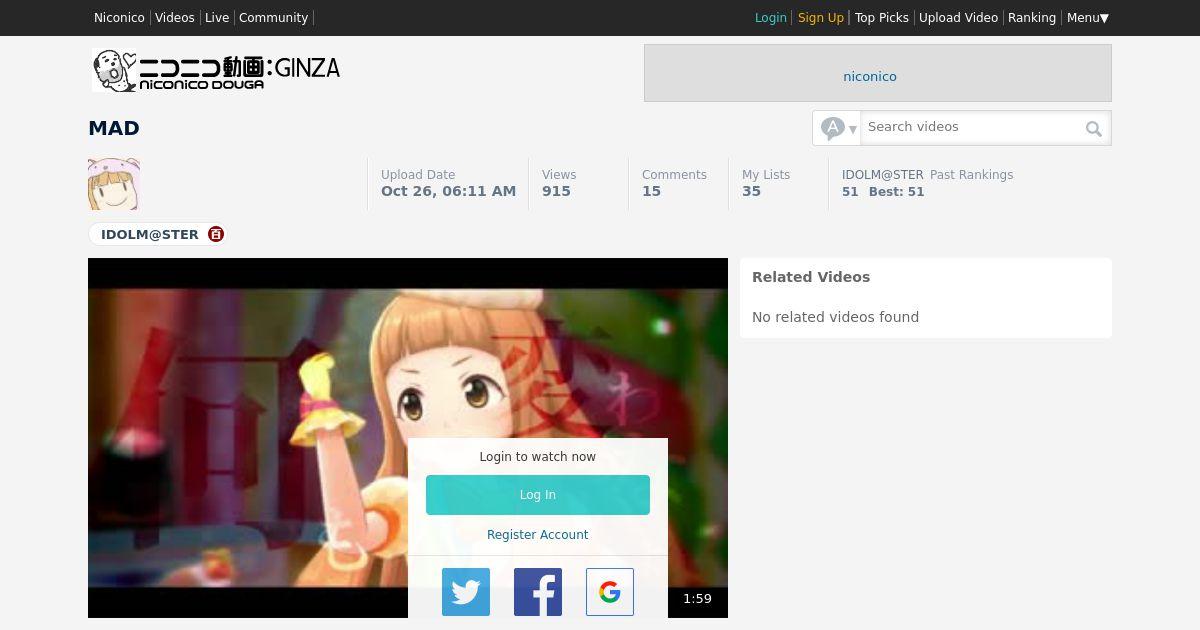Image resolution: width=1200 pixels, height=630 pixels.
Task: Click the My Lists count 35
Action: [751, 191]
